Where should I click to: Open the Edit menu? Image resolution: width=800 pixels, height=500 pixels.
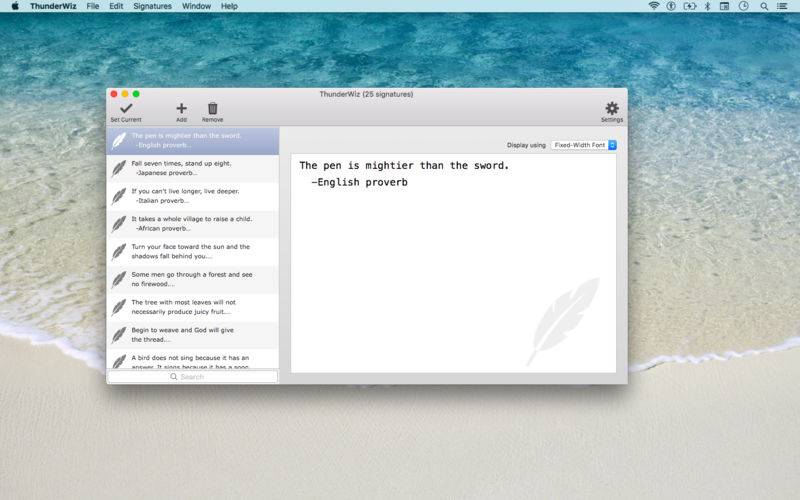[117, 6]
